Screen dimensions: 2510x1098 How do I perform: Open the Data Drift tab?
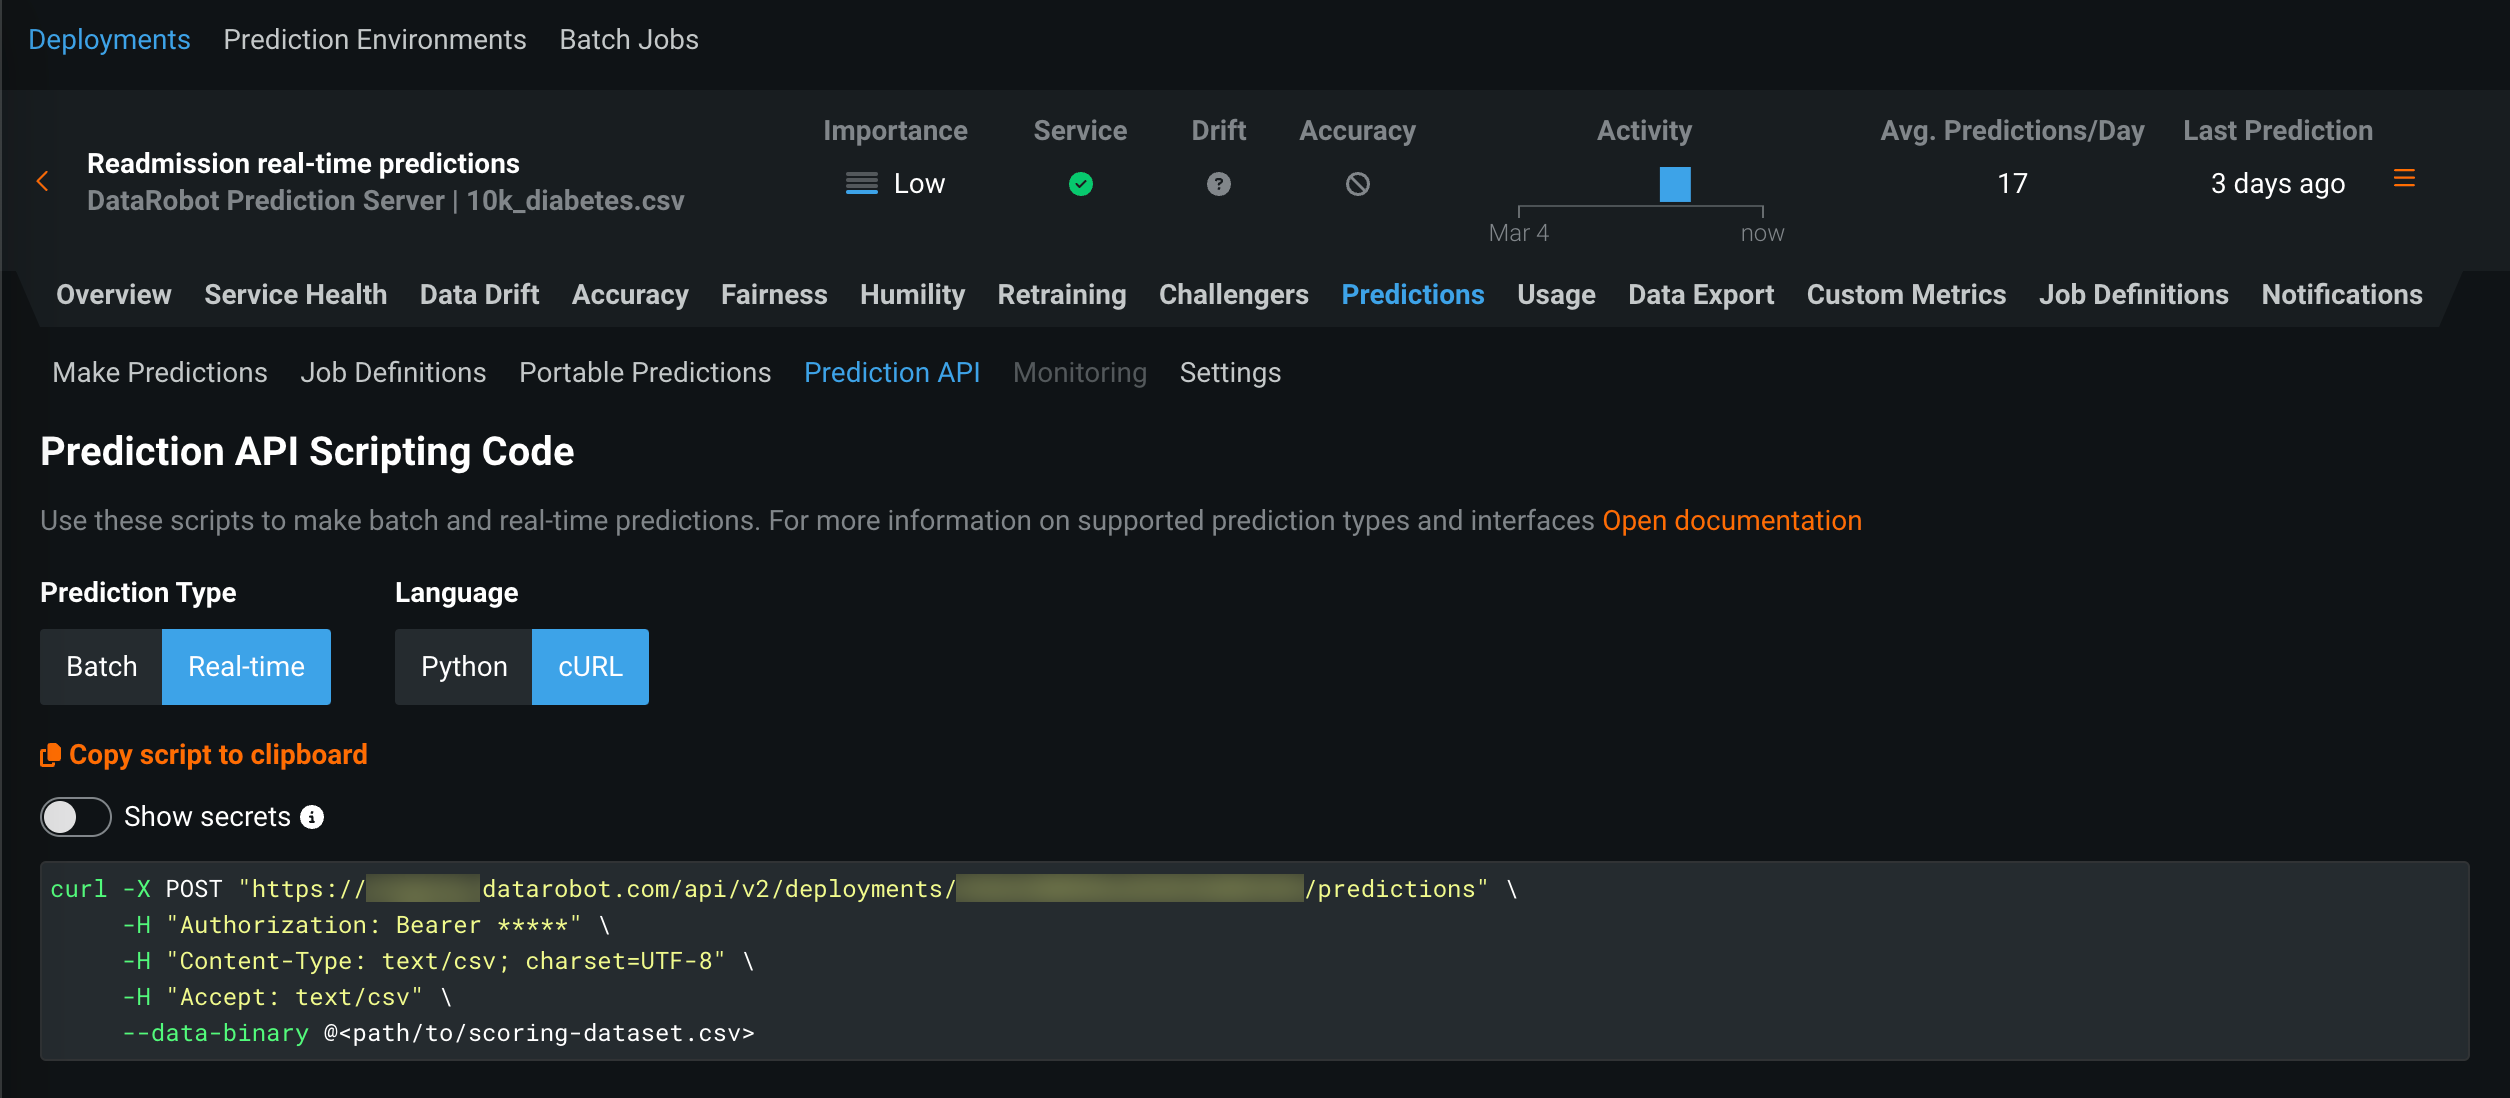click(479, 295)
